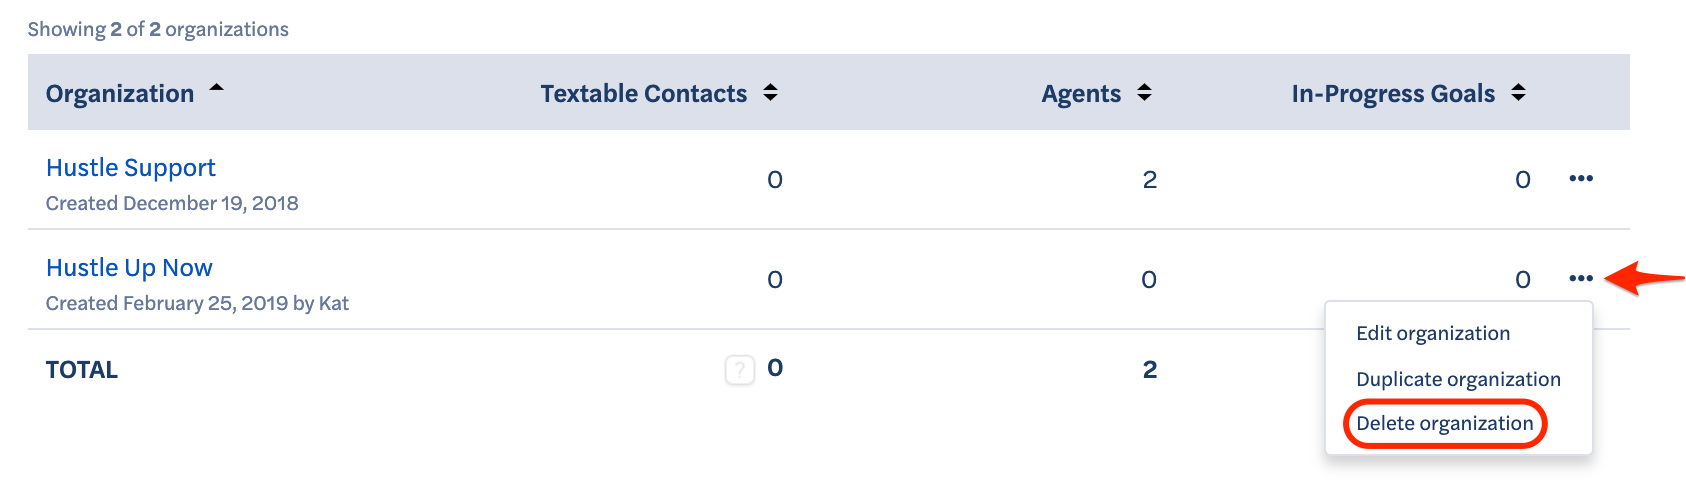1686x502 pixels.
Task: Click the help question mark in TOTAL row
Action: (x=740, y=370)
